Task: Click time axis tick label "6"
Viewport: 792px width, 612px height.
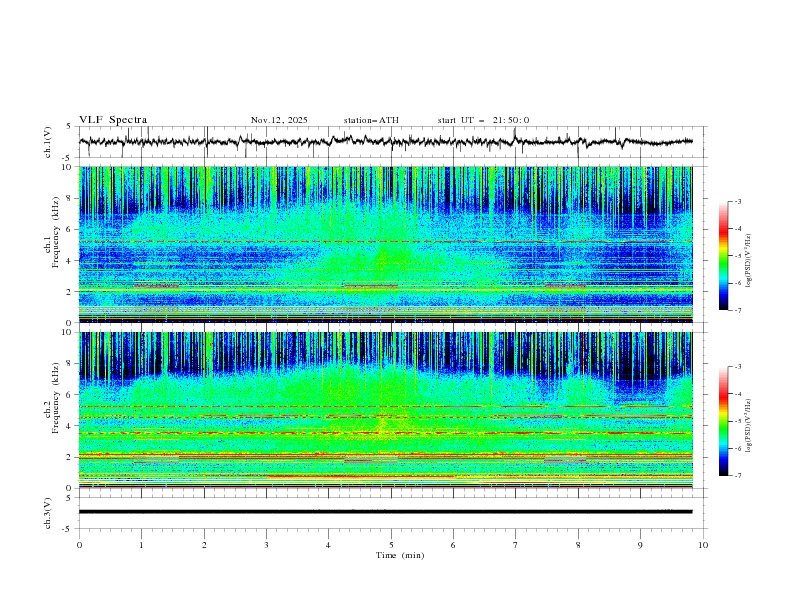Action: pyautogui.click(x=453, y=545)
